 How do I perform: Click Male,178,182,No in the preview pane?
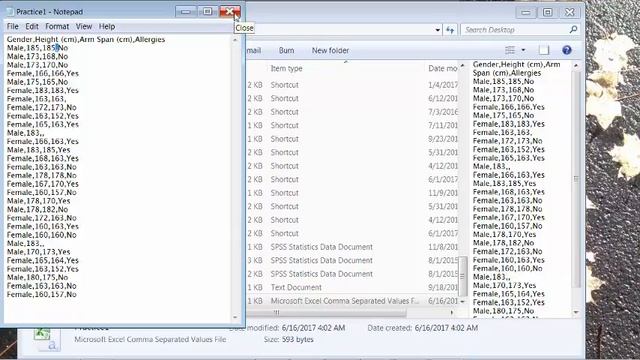pos(503,243)
